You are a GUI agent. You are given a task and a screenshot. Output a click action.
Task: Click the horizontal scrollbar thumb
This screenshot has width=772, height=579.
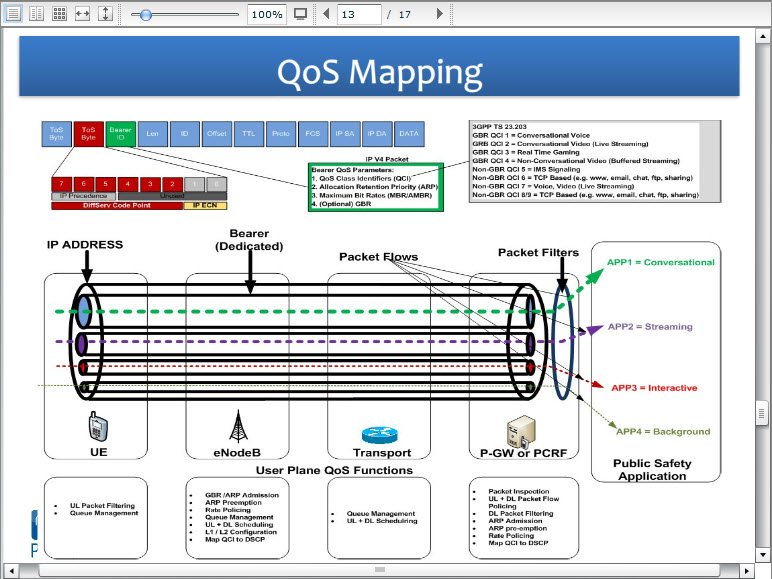coord(380,570)
